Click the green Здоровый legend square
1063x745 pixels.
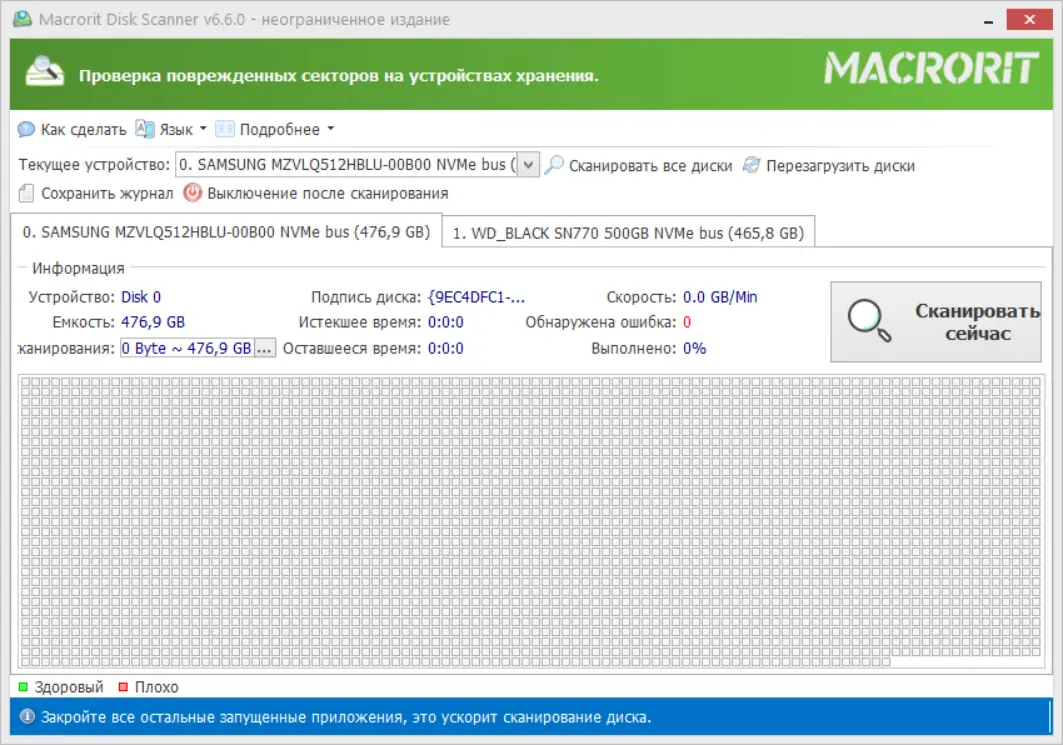point(24,687)
